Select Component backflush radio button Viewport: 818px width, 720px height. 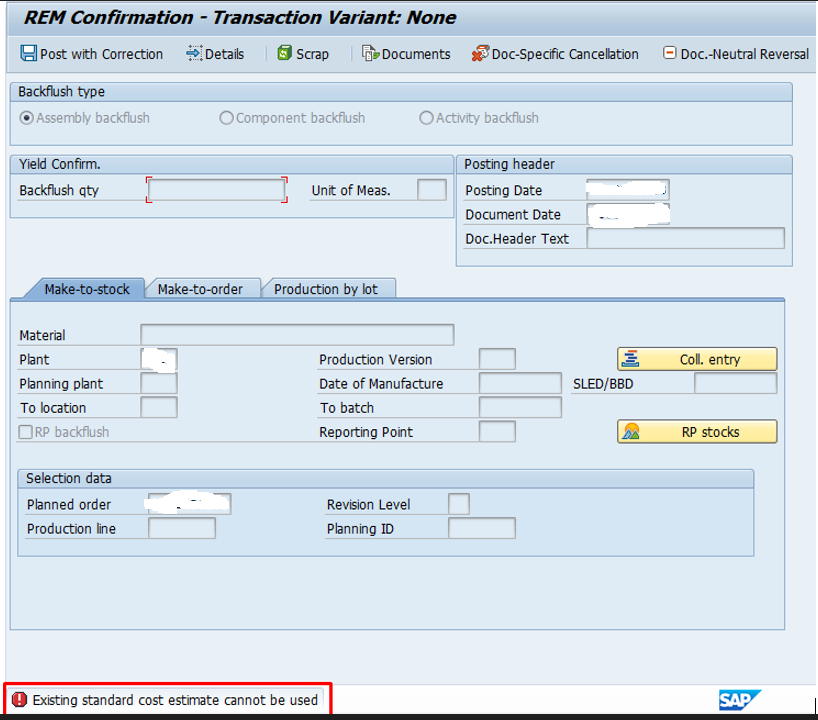226,118
